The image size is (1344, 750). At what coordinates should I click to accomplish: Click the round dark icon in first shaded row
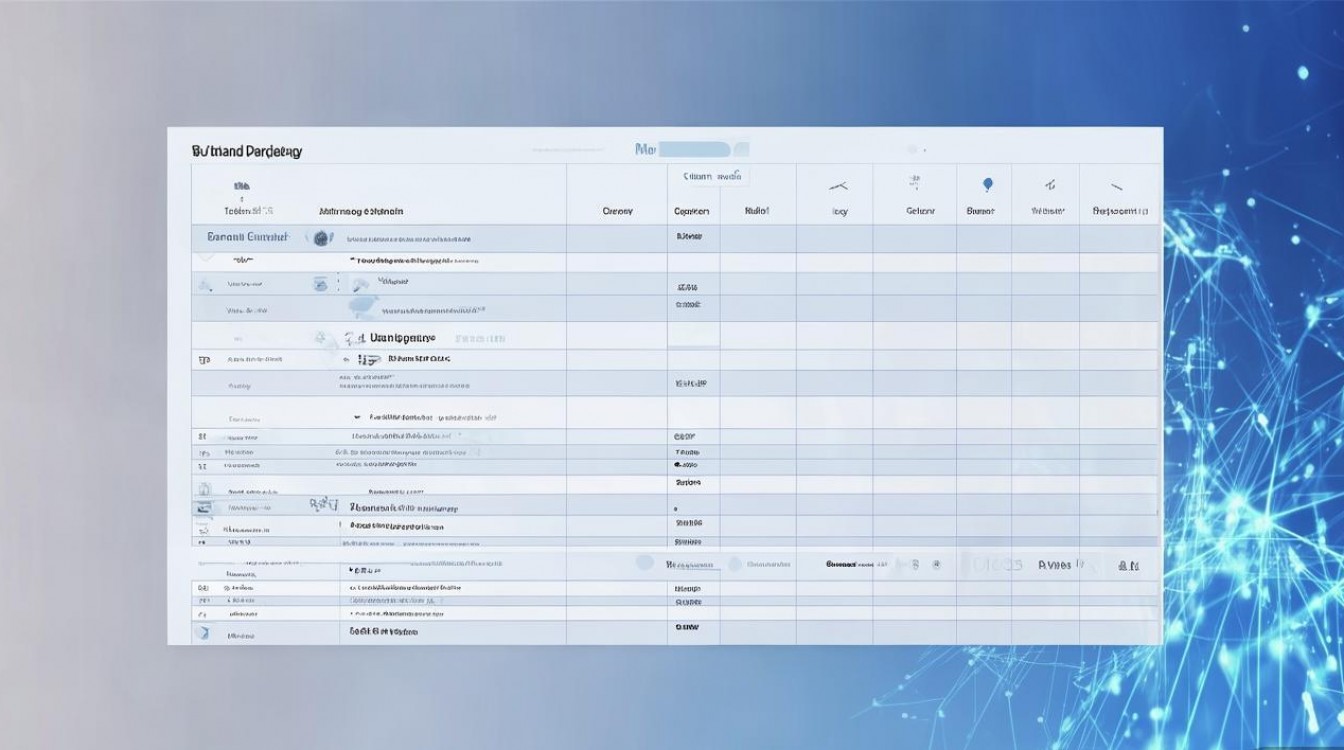[x=321, y=238]
